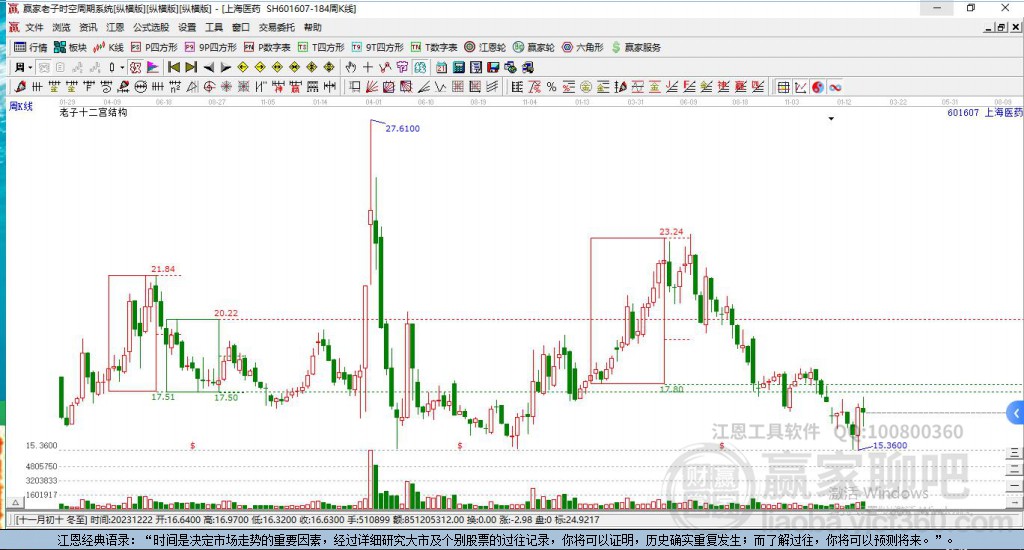Image resolution: width=1024 pixels, height=550 pixels.
Task: Open the 窗口 menu
Action: pyautogui.click(x=241, y=27)
